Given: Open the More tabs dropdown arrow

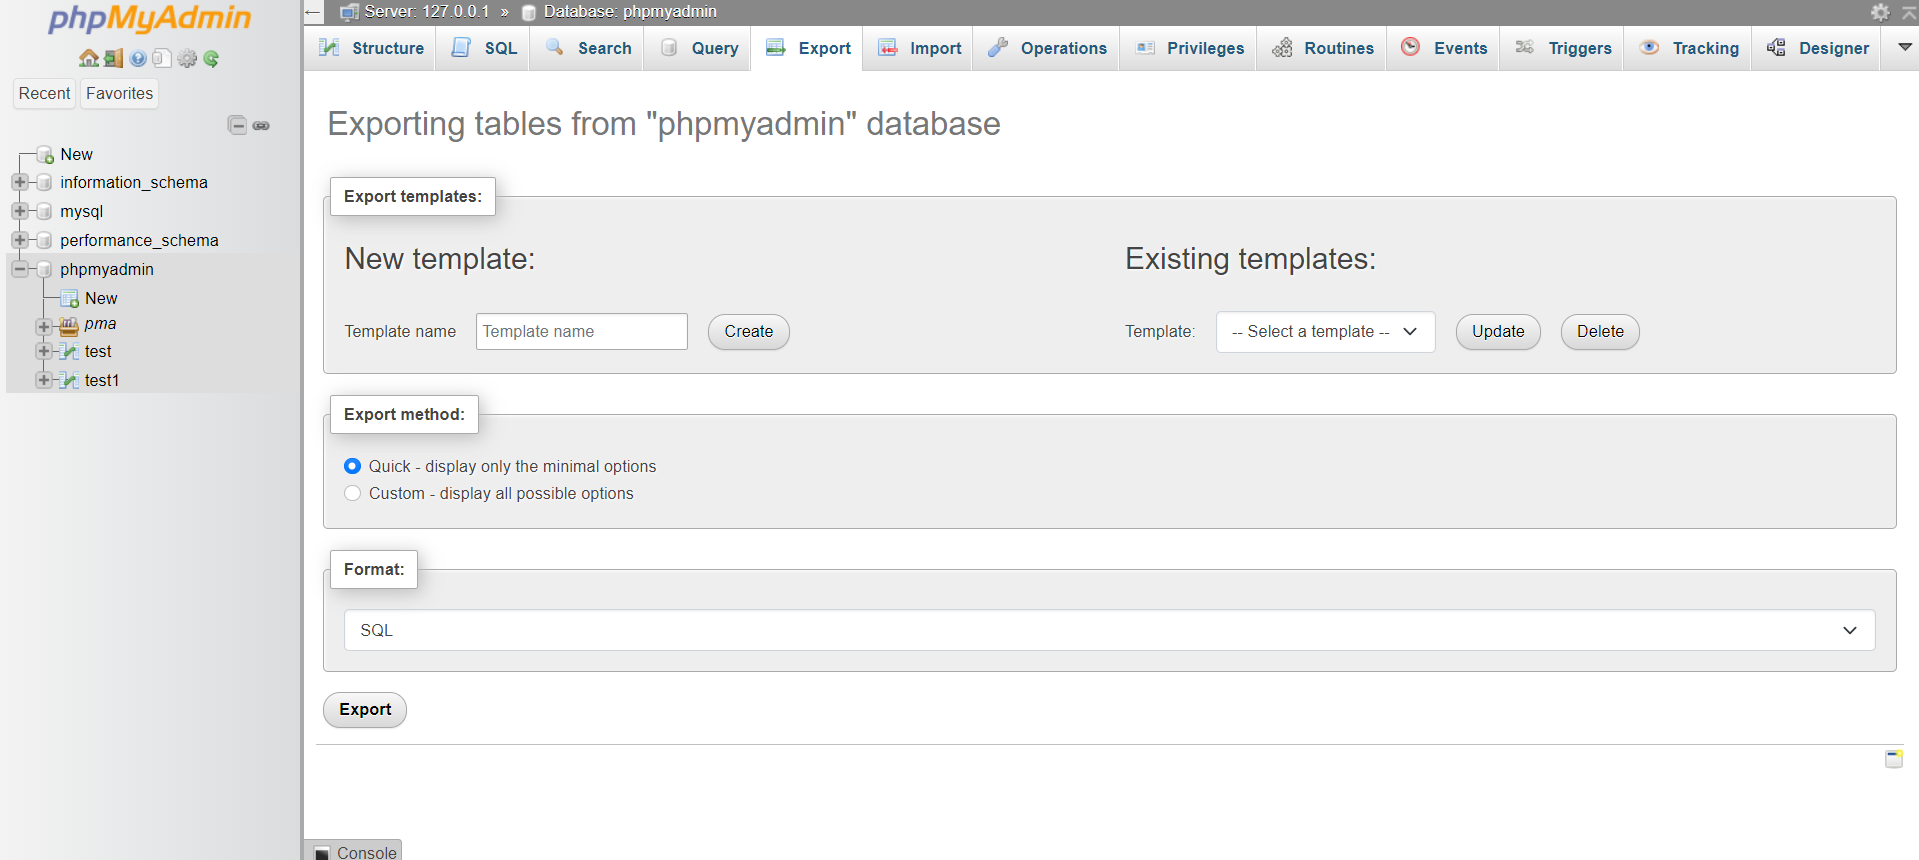Looking at the screenshot, I should 1905,47.
